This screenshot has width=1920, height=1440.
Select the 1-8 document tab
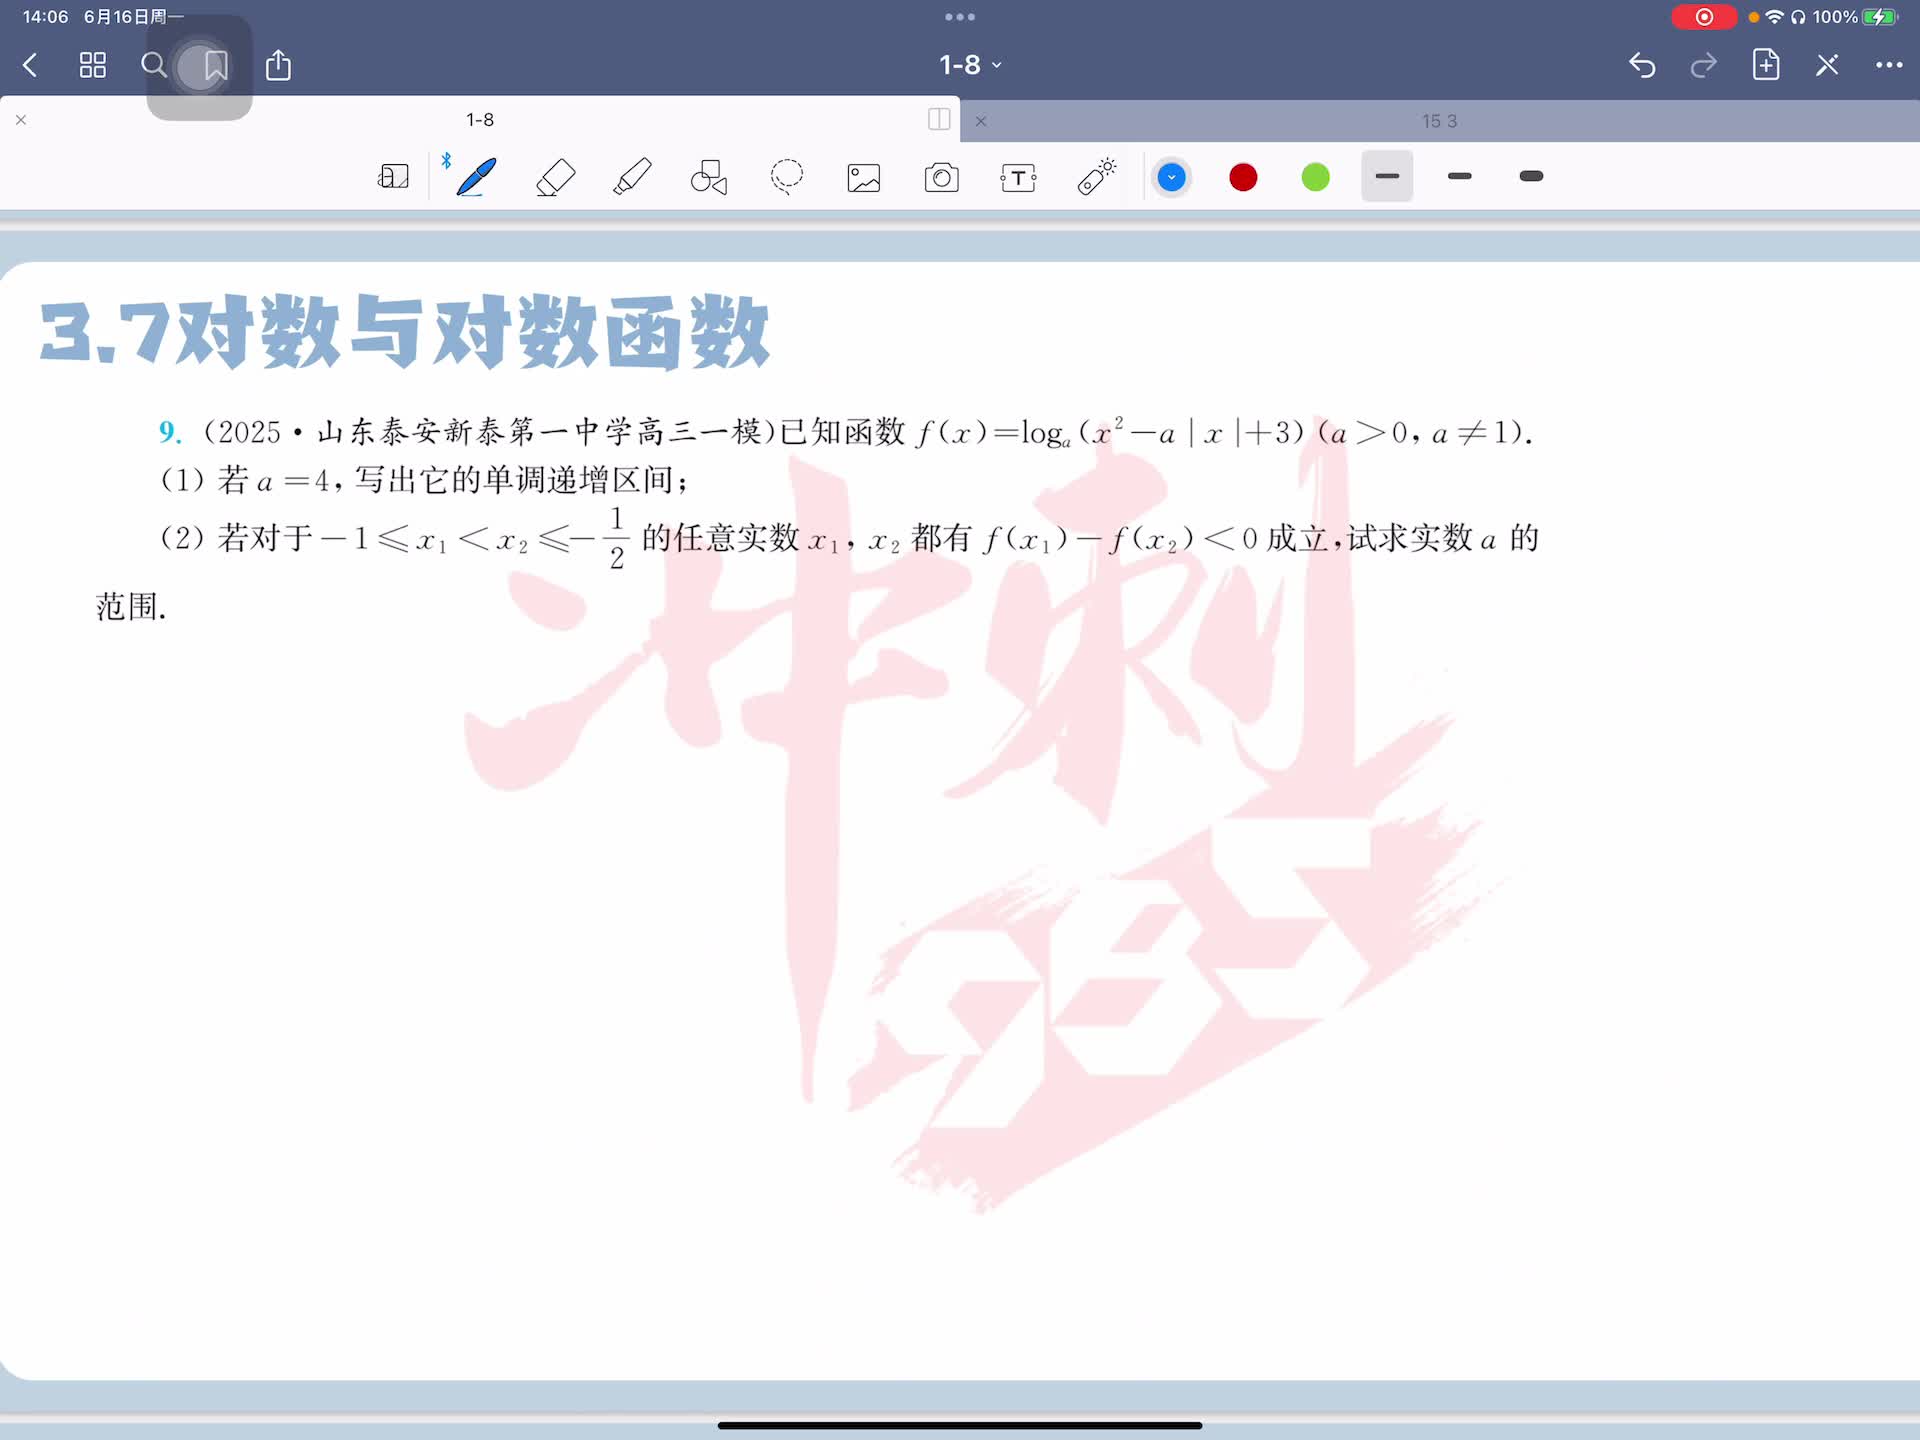(x=480, y=119)
